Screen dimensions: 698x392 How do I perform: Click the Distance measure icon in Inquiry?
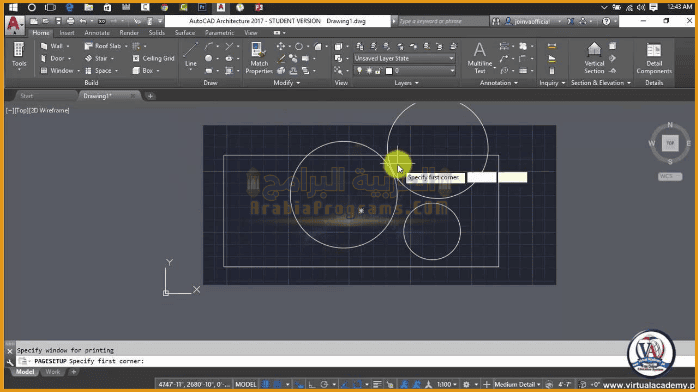(552, 46)
